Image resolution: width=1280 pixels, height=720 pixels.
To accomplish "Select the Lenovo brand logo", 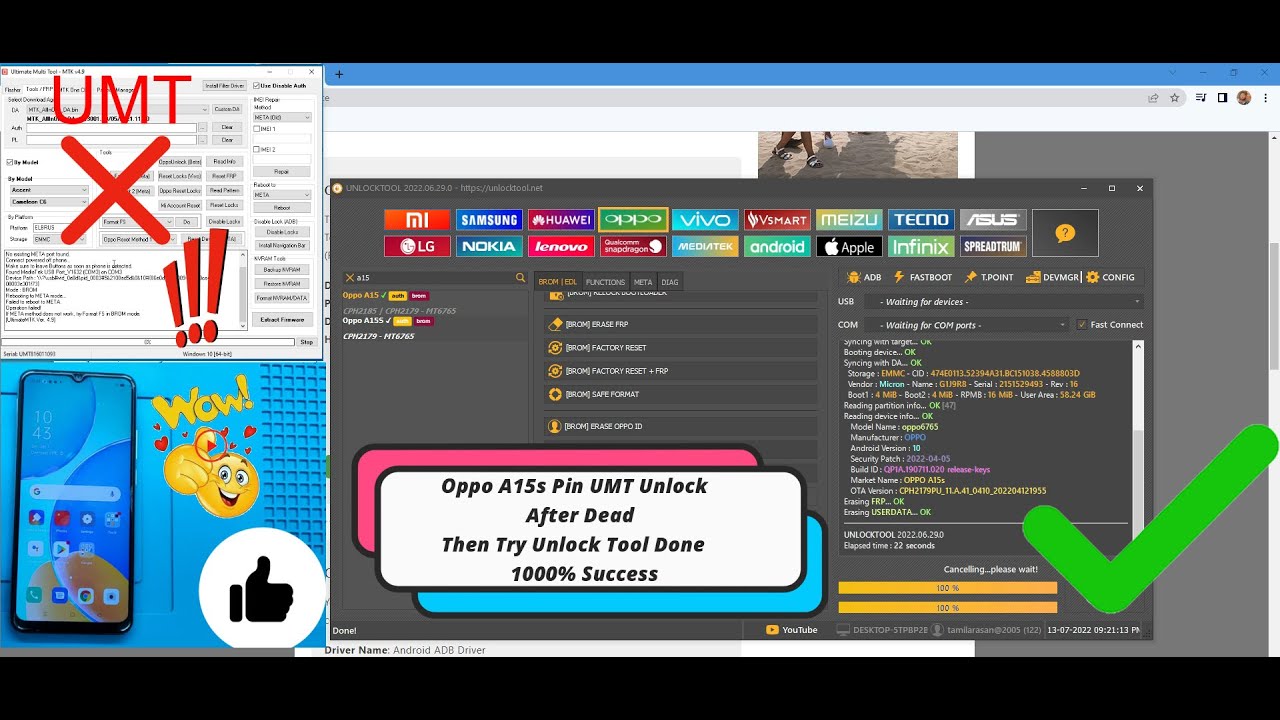I will [x=561, y=246].
